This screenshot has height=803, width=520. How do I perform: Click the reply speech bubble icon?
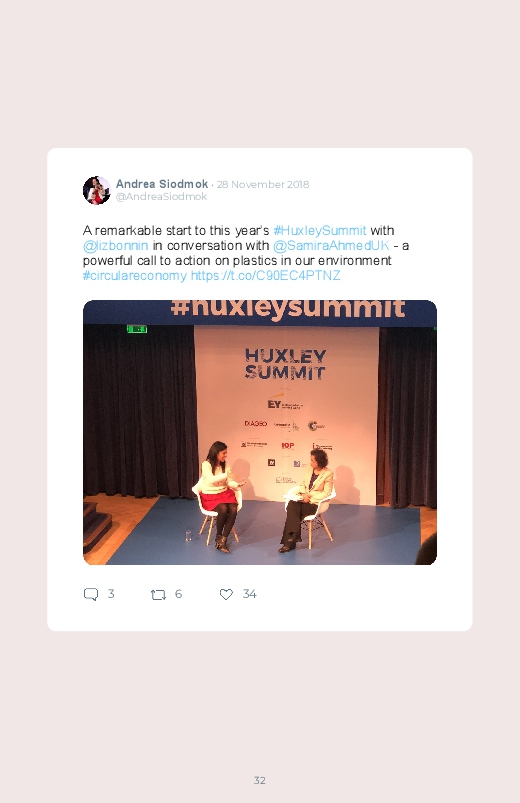(x=91, y=594)
